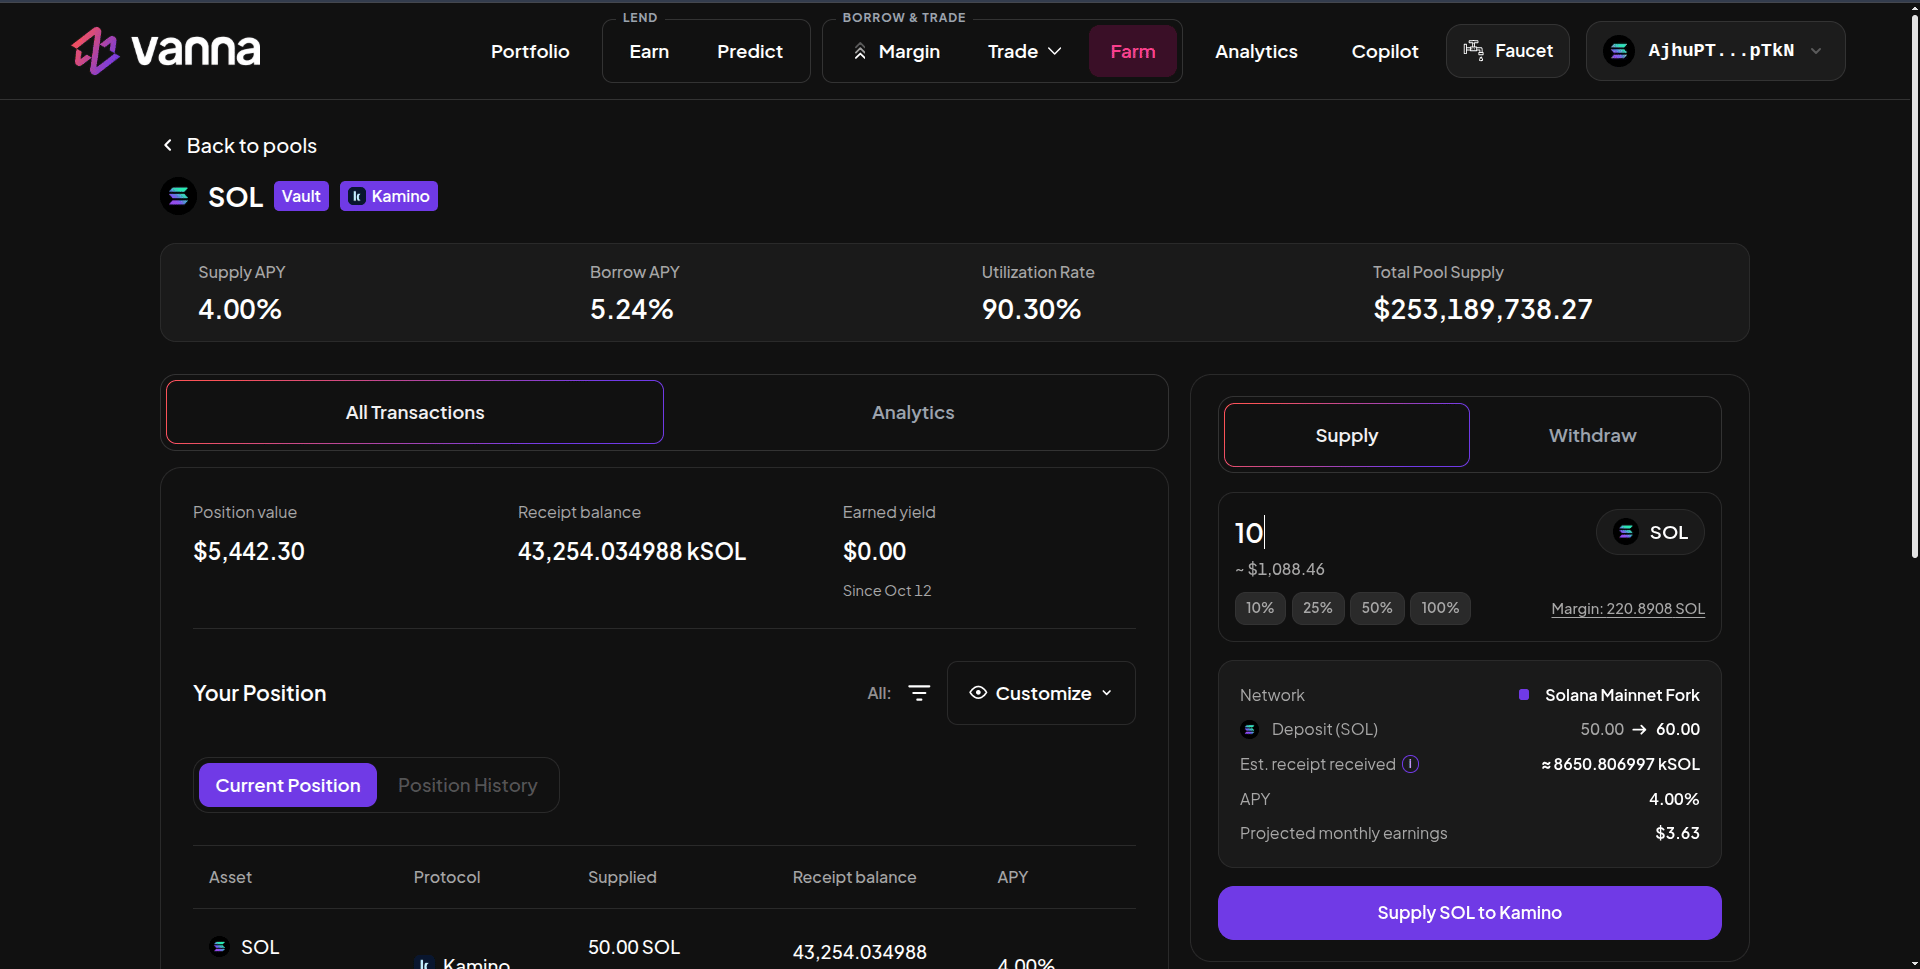Click the eye icon in the Customize button
Screen dimensions: 1920x969
tap(978, 693)
